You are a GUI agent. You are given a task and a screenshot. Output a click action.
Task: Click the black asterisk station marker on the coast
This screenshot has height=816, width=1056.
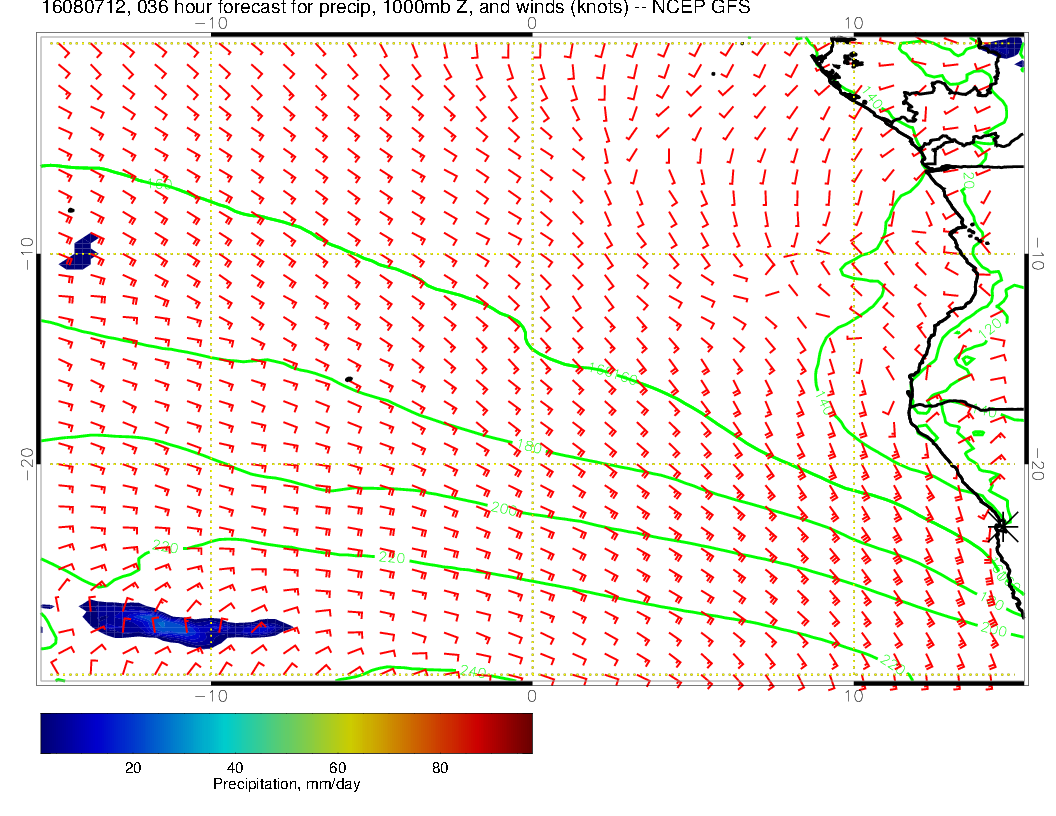[1003, 526]
